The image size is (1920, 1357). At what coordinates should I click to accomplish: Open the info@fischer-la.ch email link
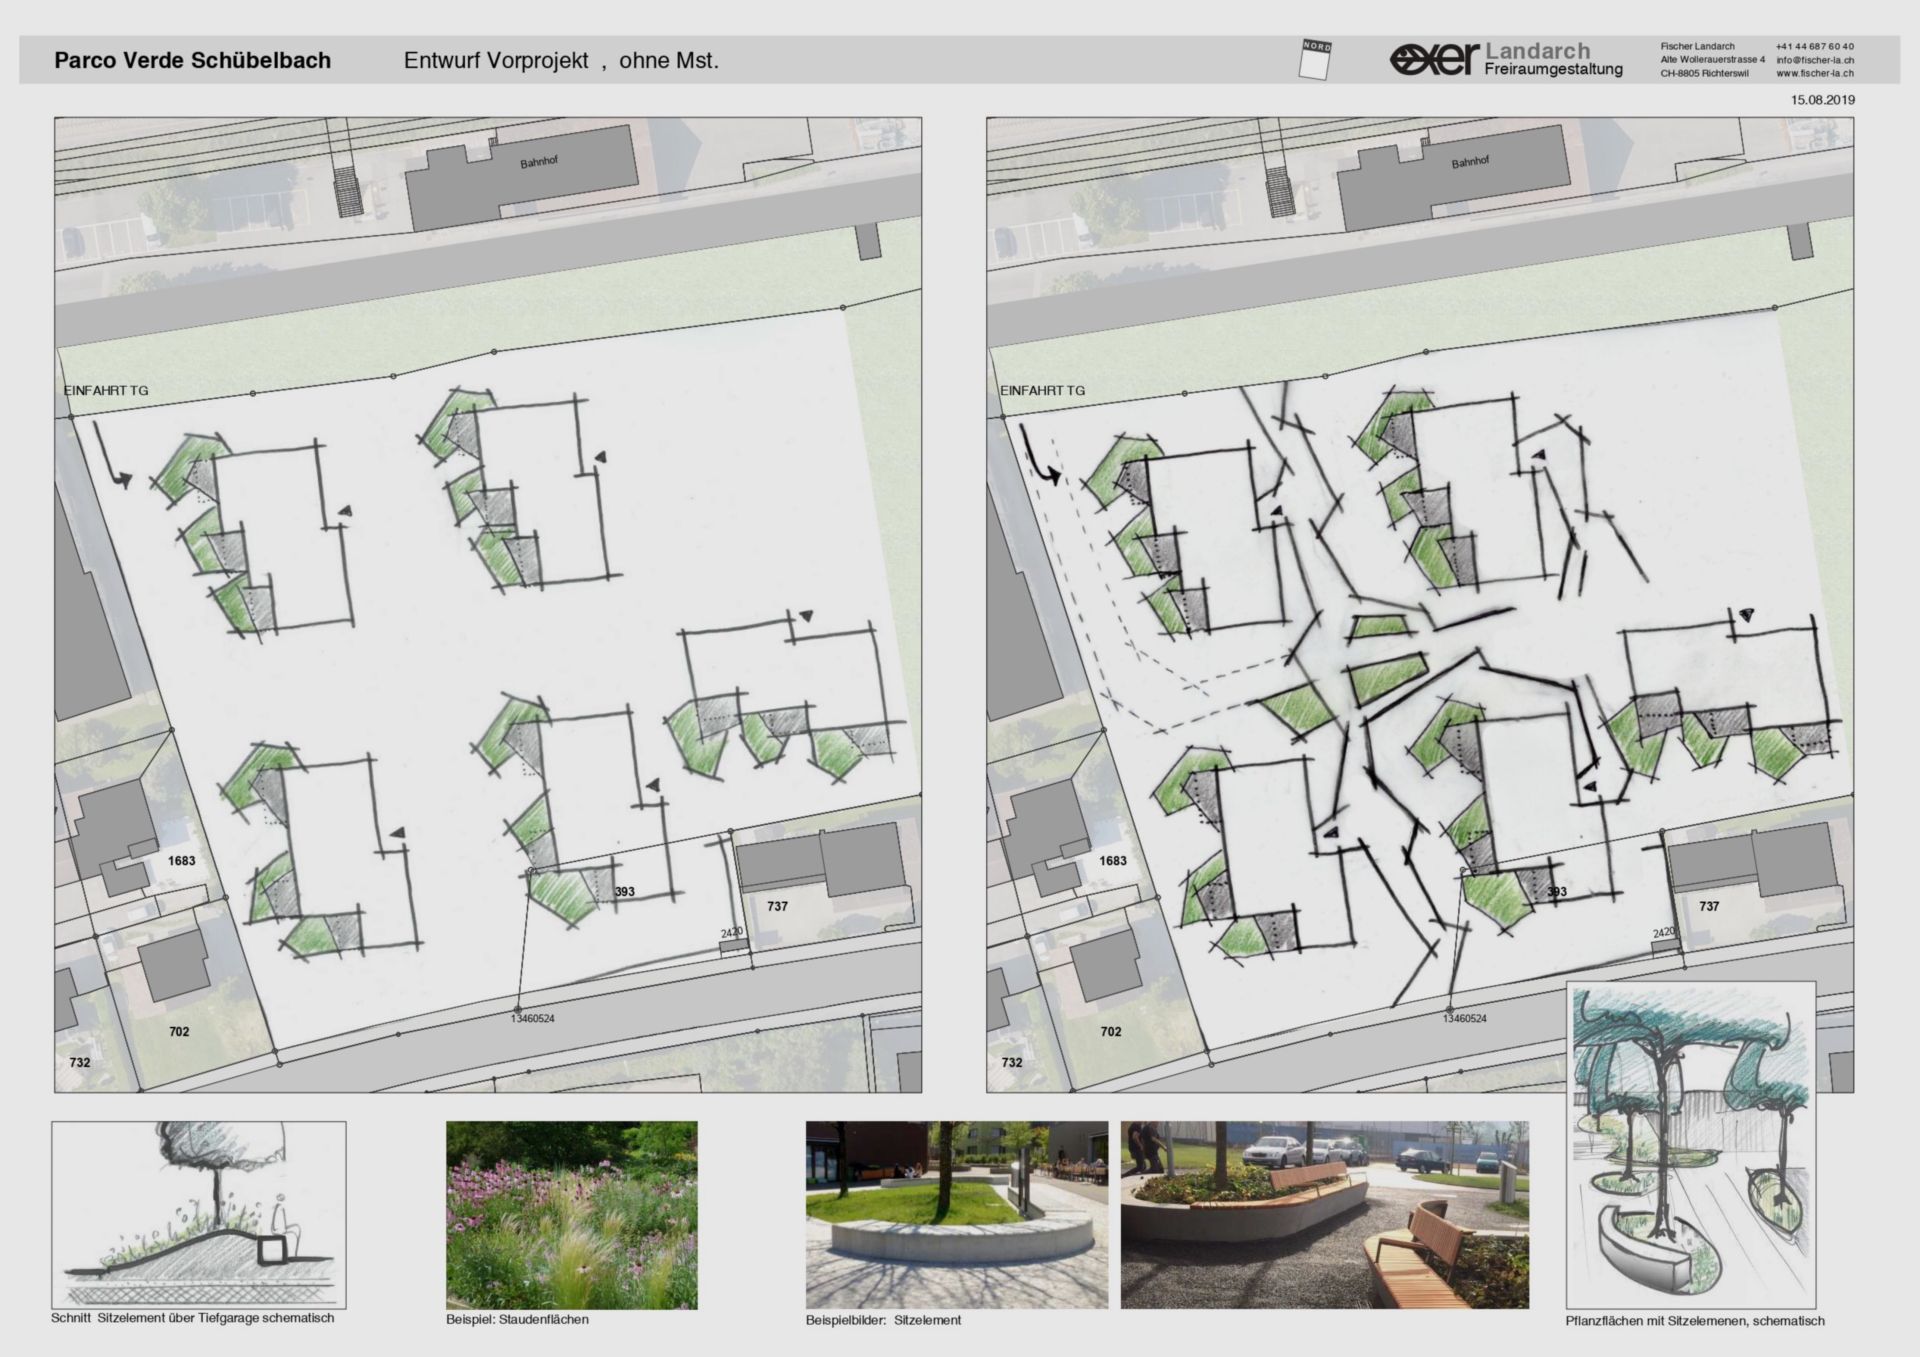point(1814,60)
